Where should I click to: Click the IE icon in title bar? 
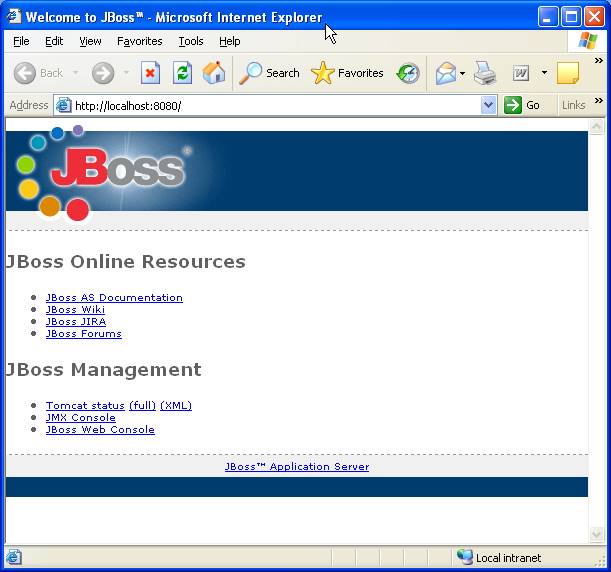pos(14,16)
